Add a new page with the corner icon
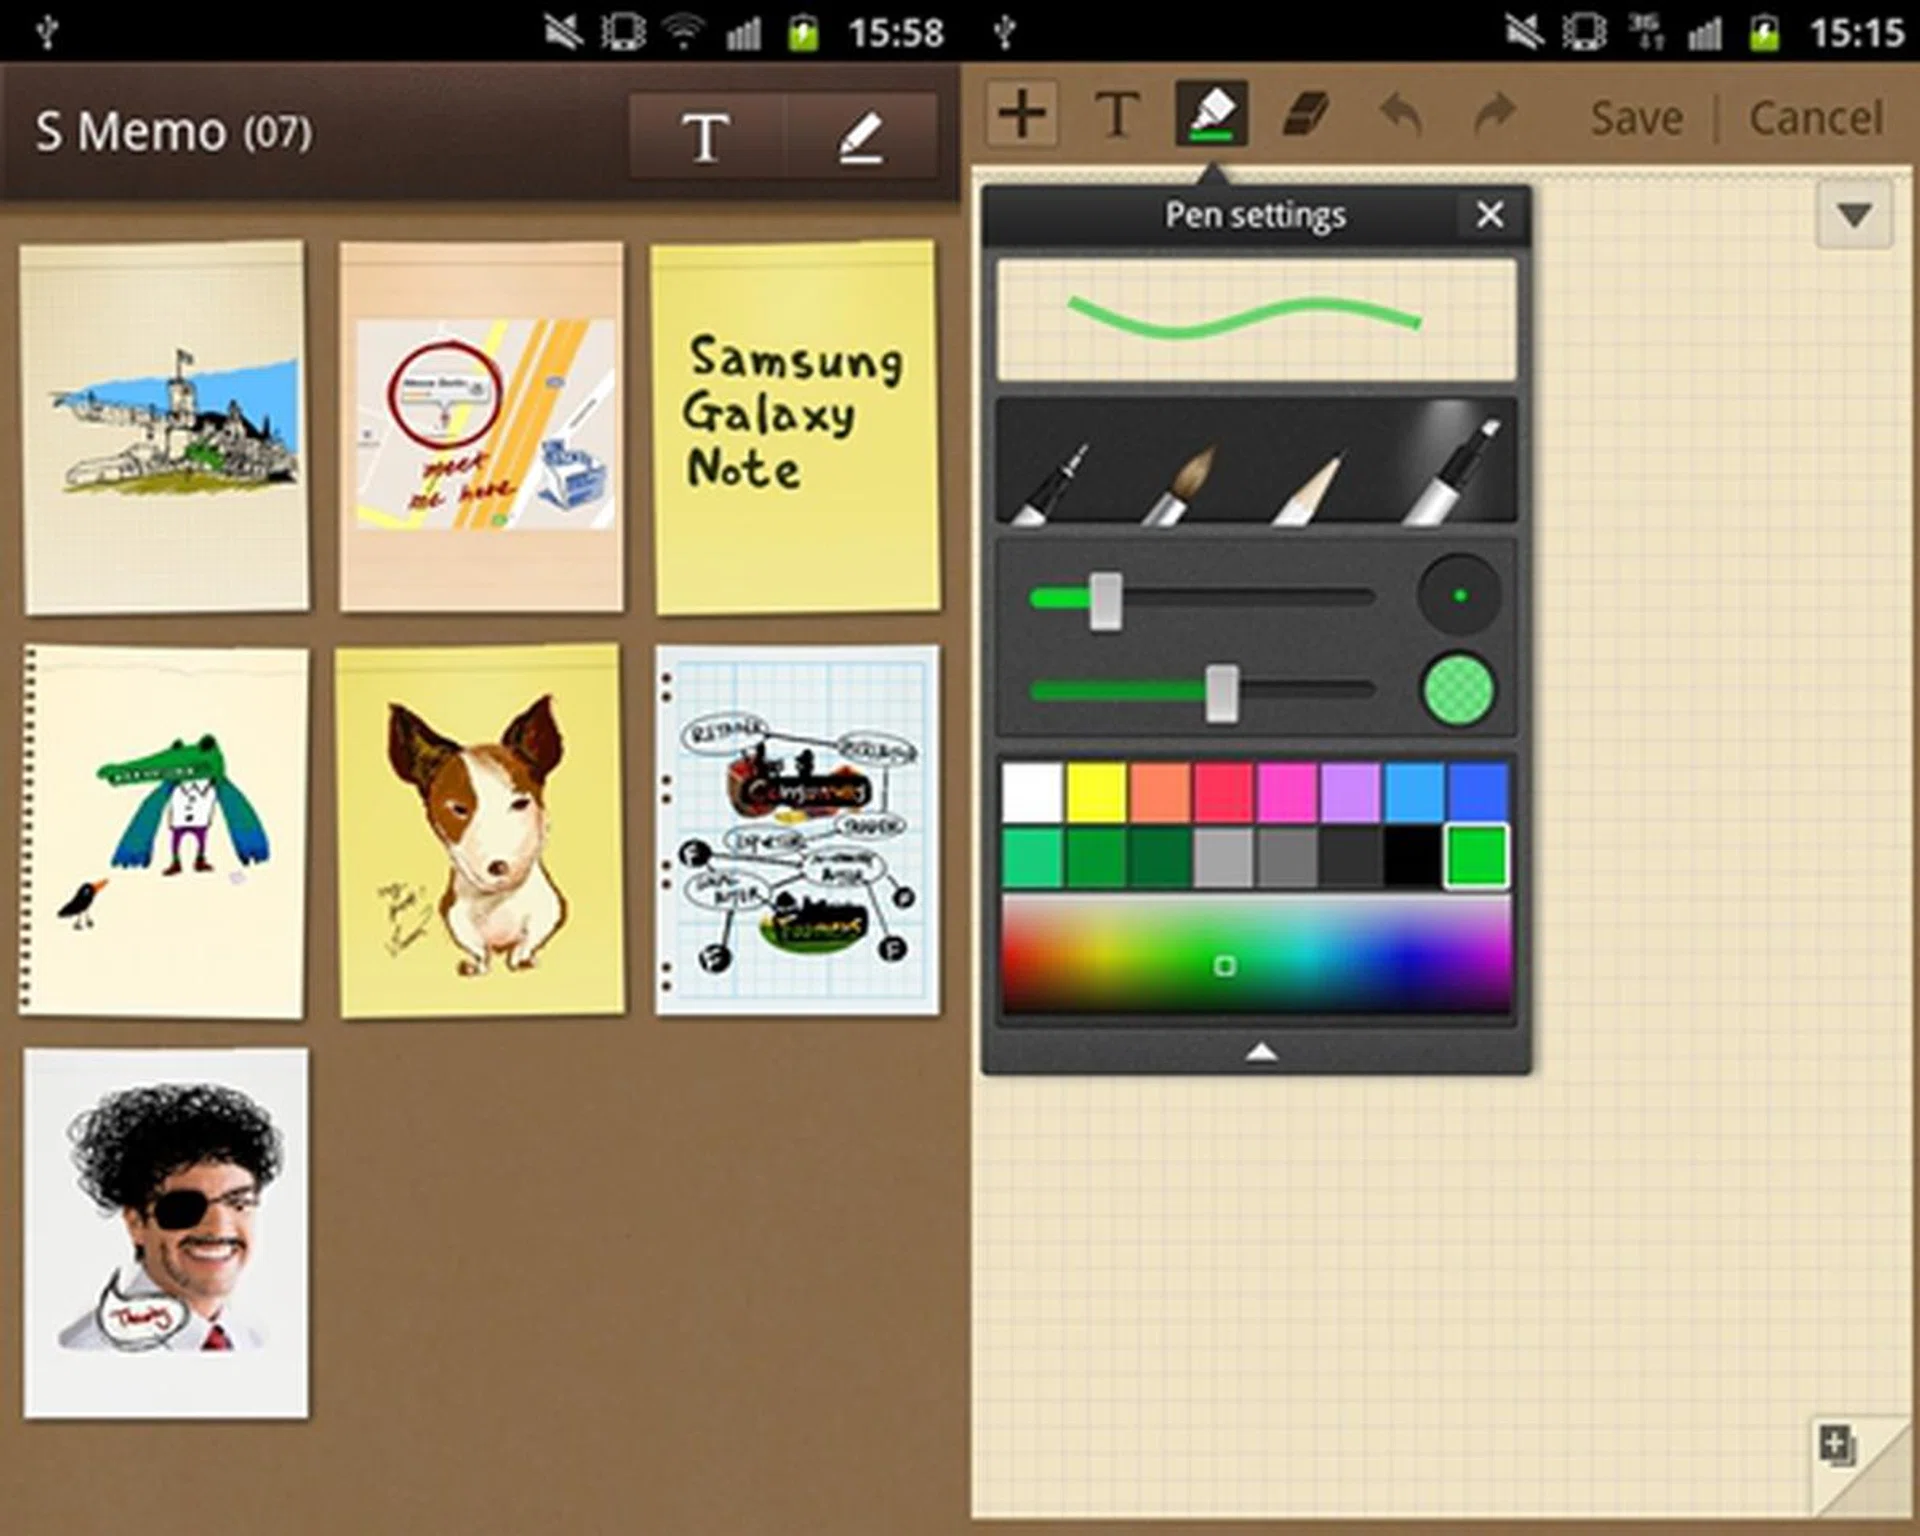The height and width of the screenshot is (1536, 1920). click(1837, 1446)
